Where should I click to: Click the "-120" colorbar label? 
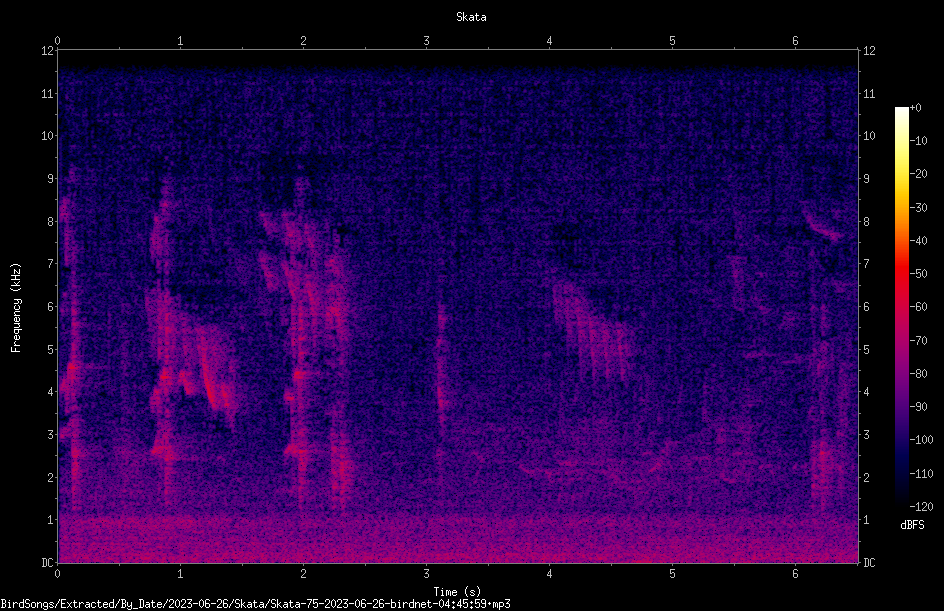tap(921, 507)
